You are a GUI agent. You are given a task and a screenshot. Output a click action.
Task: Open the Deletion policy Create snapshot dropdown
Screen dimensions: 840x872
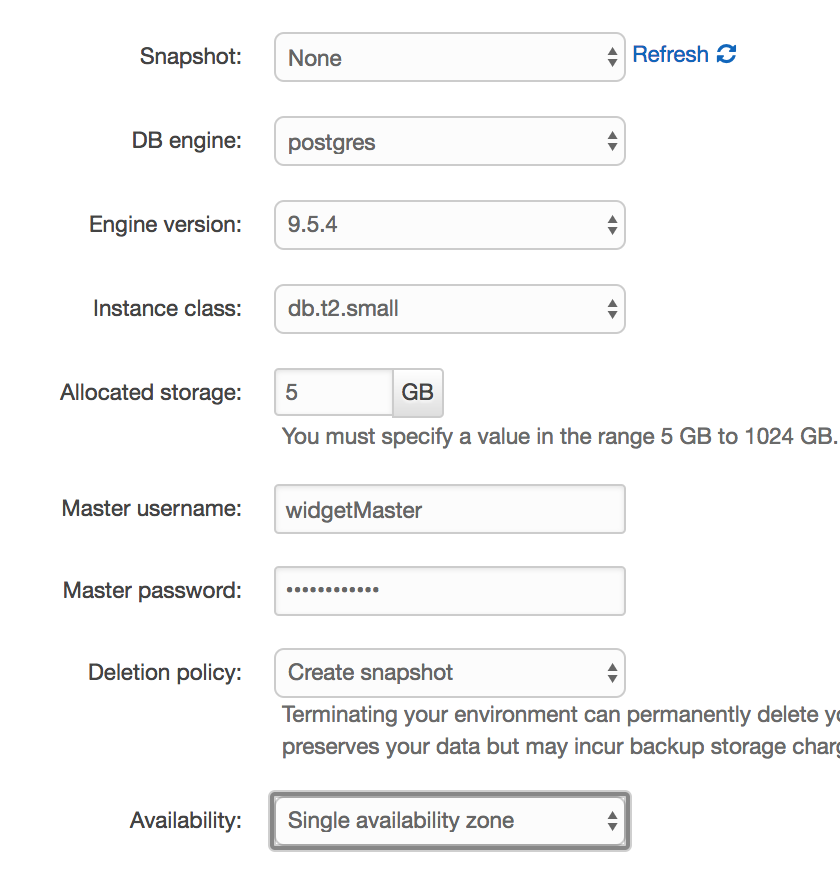449,673
